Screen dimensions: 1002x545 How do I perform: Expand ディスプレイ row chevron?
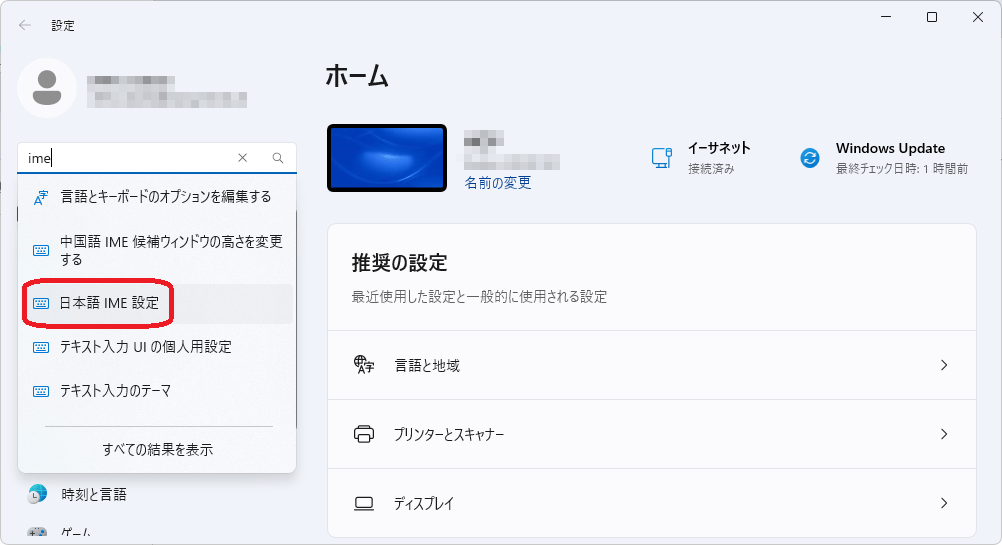click(x=943, y=502)
